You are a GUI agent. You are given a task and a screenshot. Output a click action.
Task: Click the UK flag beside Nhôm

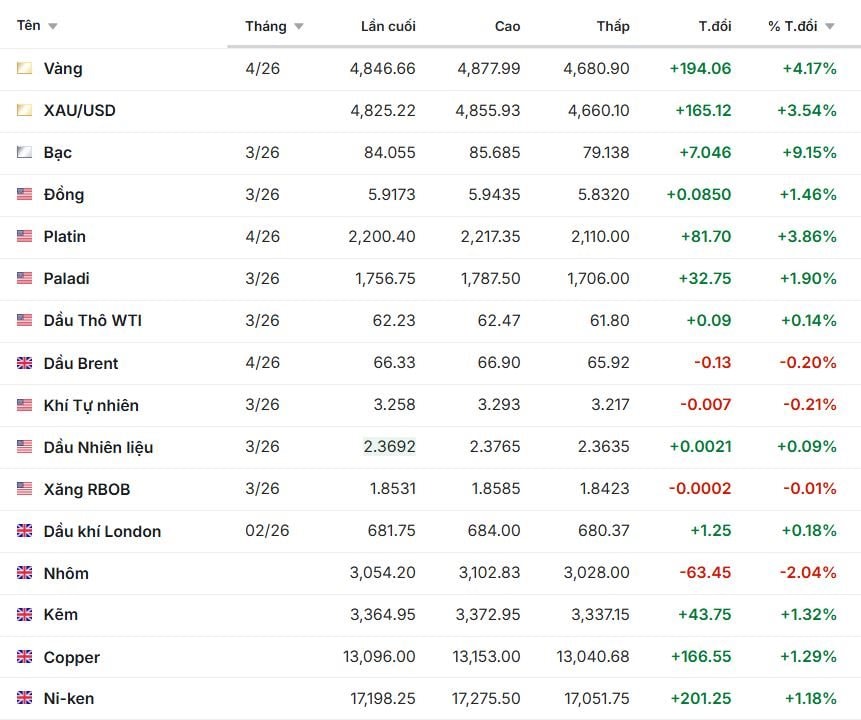24,573
